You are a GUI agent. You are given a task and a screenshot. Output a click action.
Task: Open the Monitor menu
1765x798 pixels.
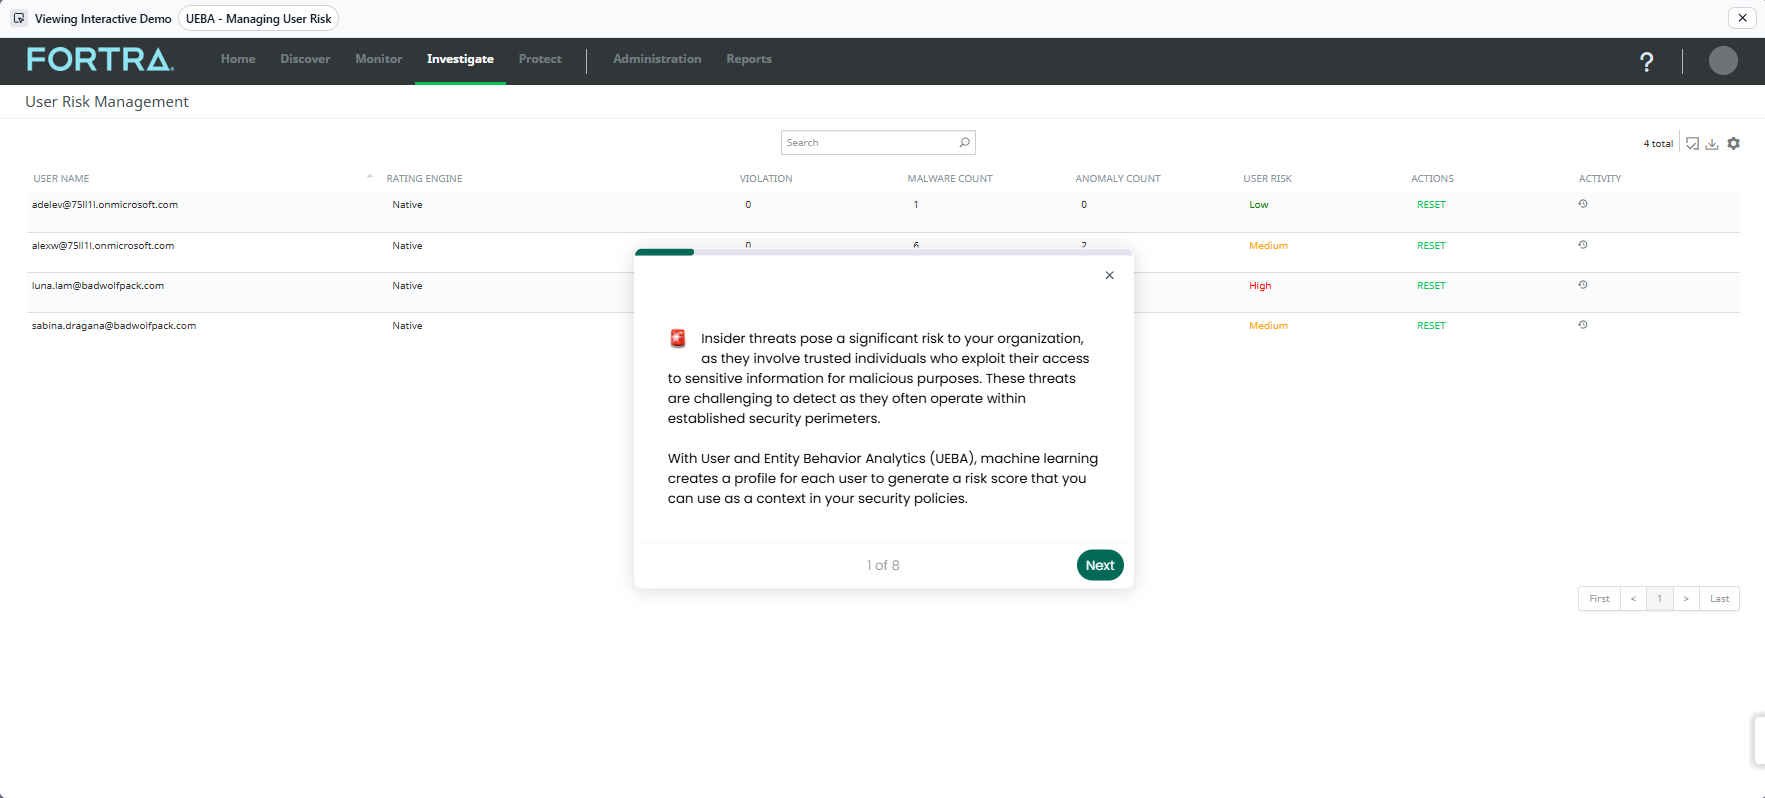coord(379,59)
